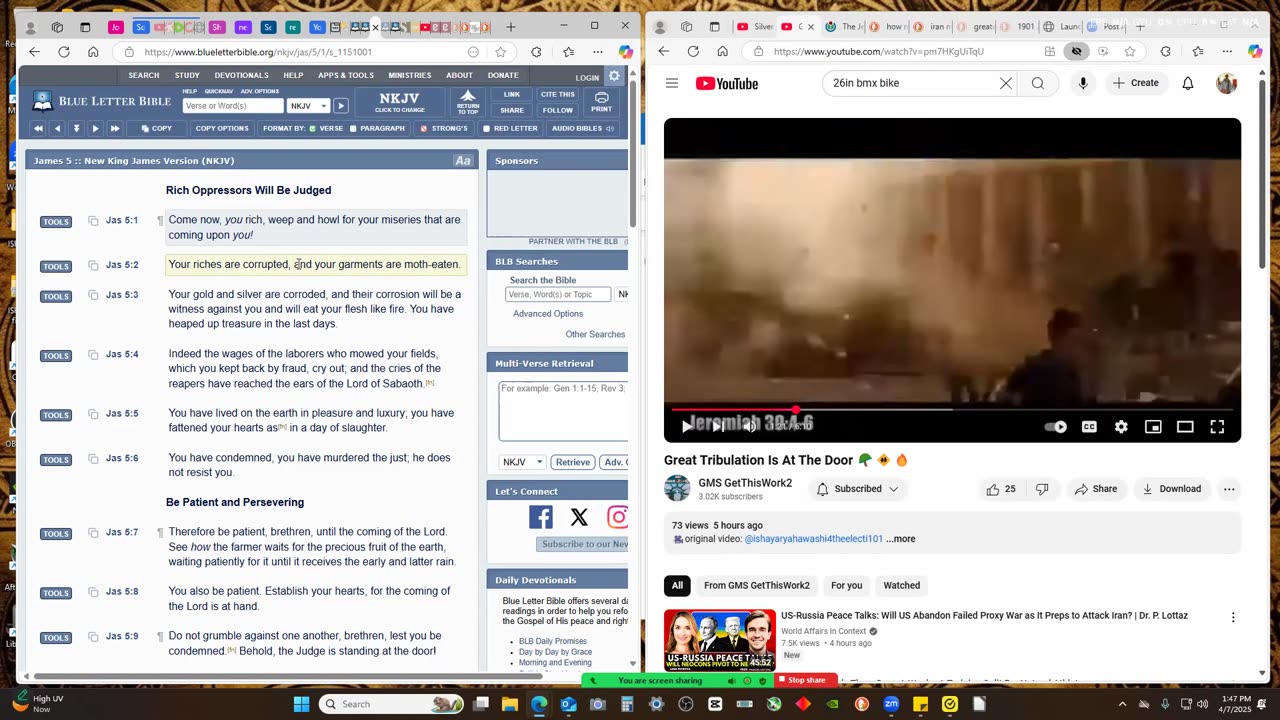Open Blue Letter Bible X (Twitter) icon
This screenshot has width=1280, height=720.
[x=579, y=517]
